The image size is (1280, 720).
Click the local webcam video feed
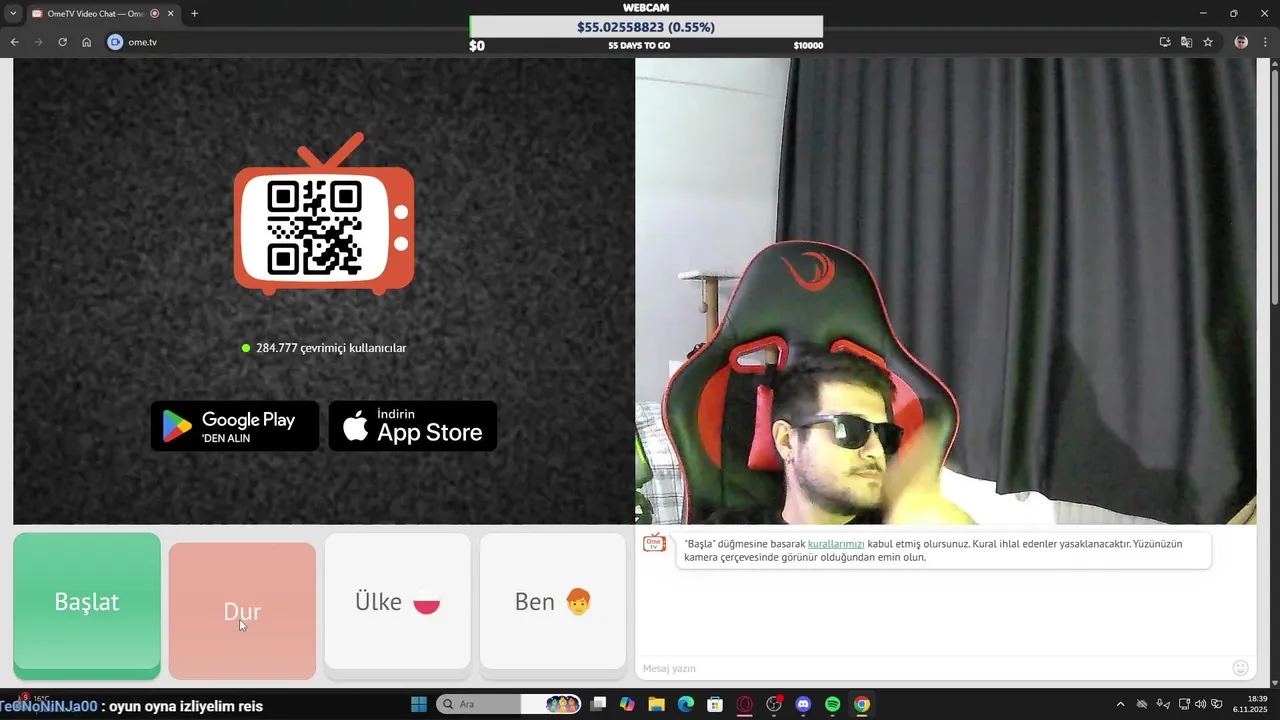(x=945, y=291)
